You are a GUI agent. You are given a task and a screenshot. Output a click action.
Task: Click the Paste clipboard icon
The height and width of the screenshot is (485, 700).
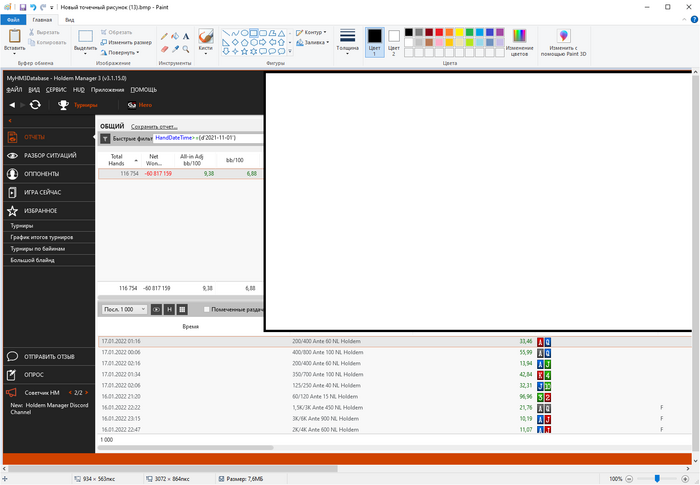pos(15,36)
